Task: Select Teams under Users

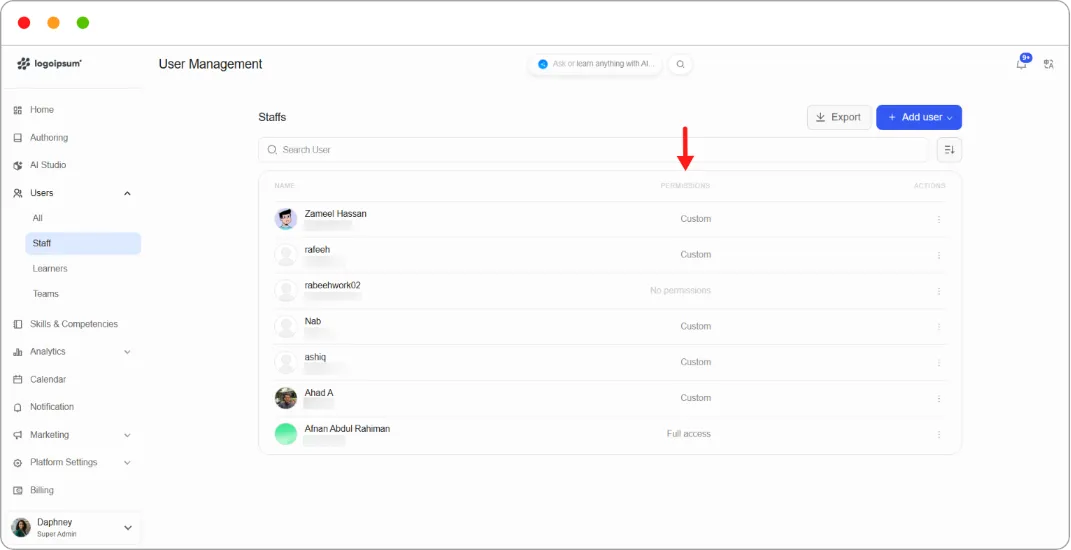Action: point(46,294)
